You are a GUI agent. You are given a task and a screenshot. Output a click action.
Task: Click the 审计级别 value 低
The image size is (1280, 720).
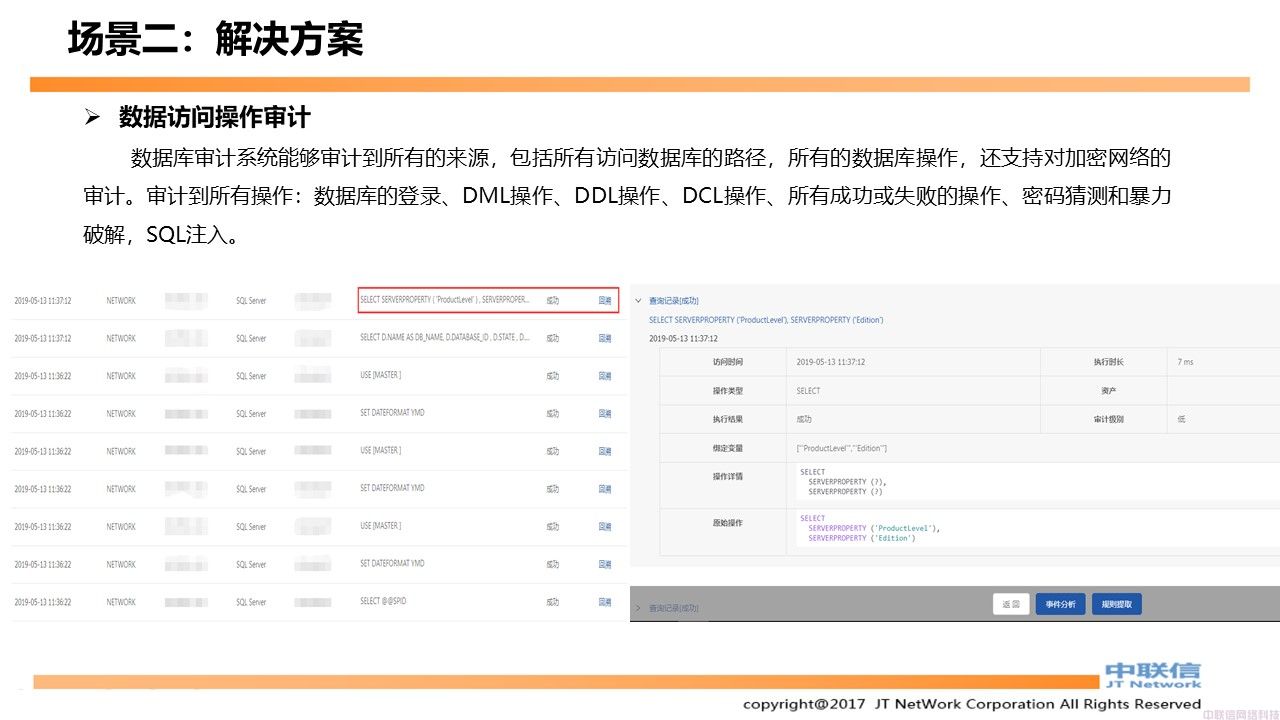tap(1181, 420)
